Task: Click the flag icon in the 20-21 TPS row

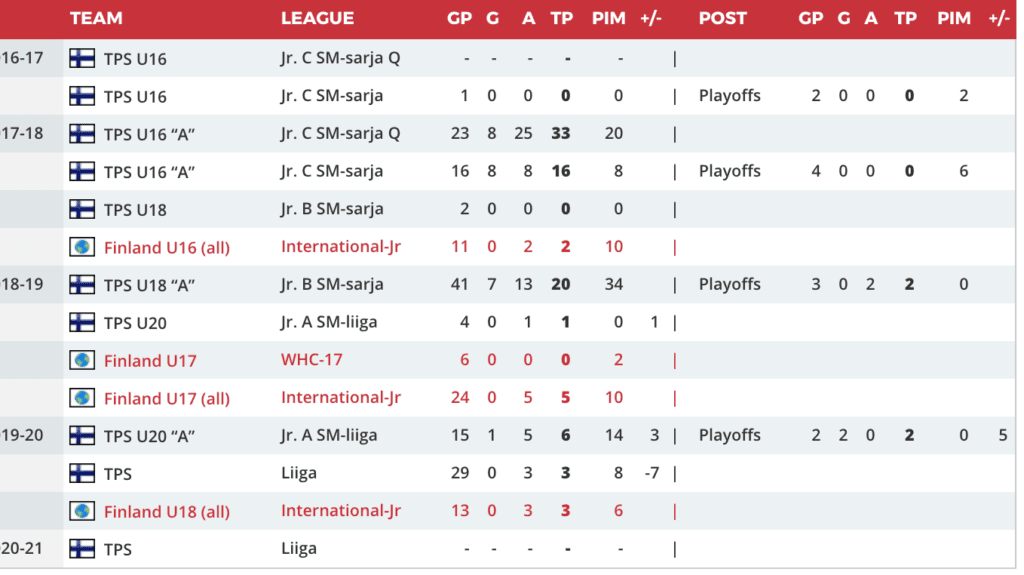Action: [82, 548]
